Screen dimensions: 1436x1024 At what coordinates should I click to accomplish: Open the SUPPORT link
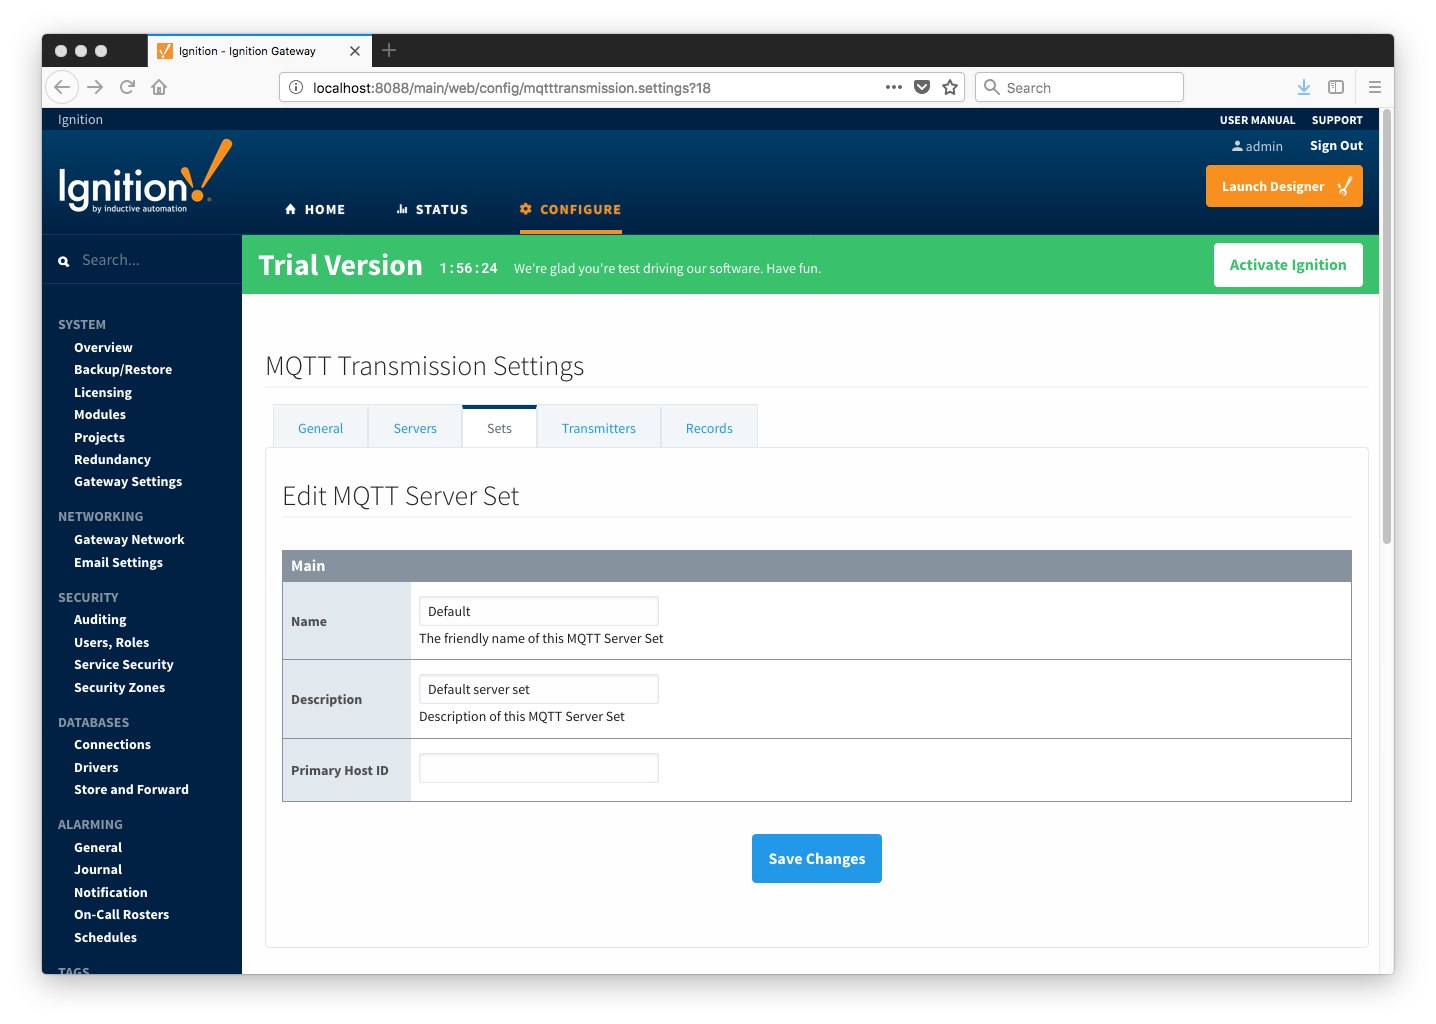1337,120
